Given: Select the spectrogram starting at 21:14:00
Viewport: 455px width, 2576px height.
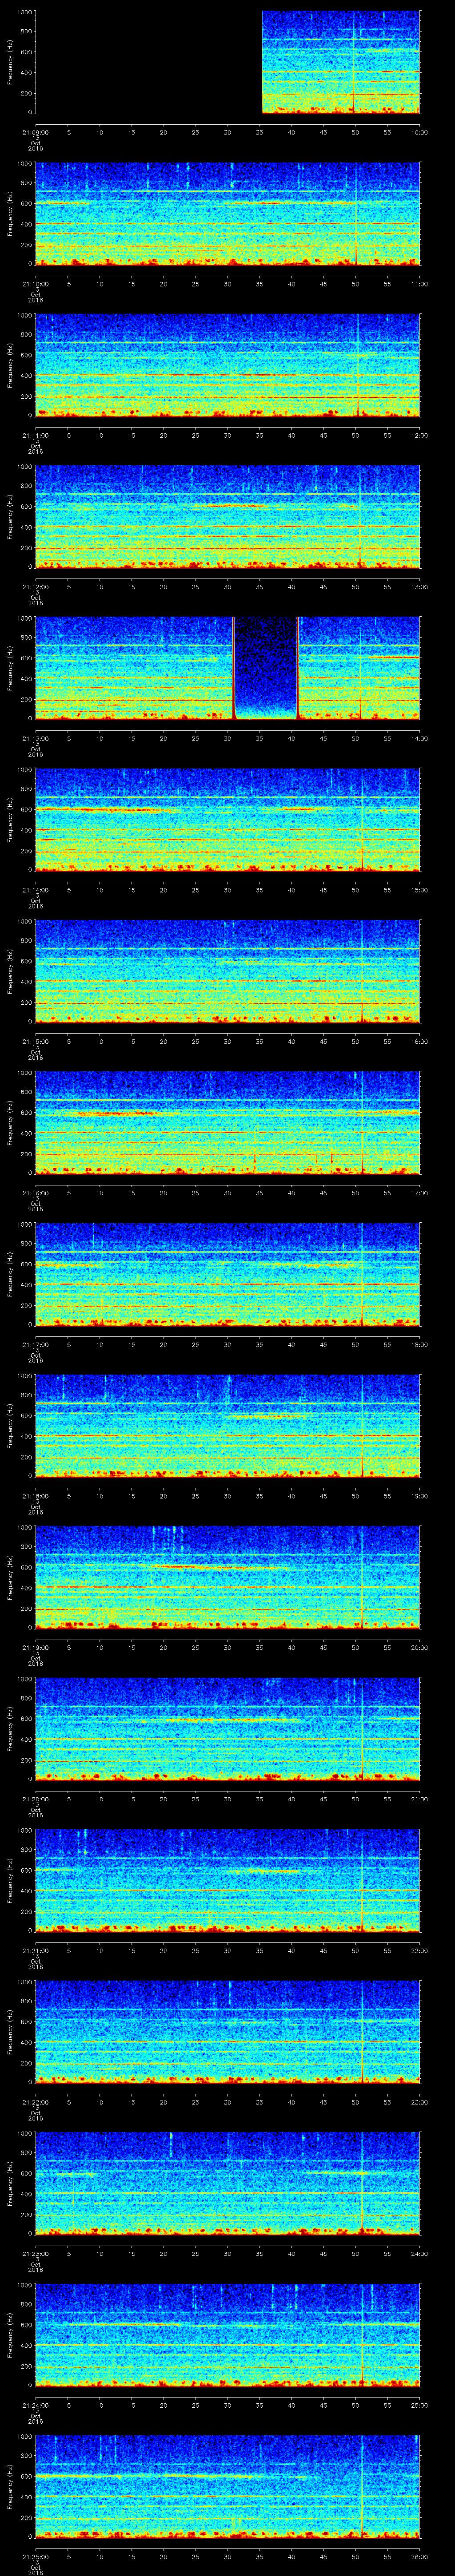Looking at the screenshot, I should click(x=227, y=820).
